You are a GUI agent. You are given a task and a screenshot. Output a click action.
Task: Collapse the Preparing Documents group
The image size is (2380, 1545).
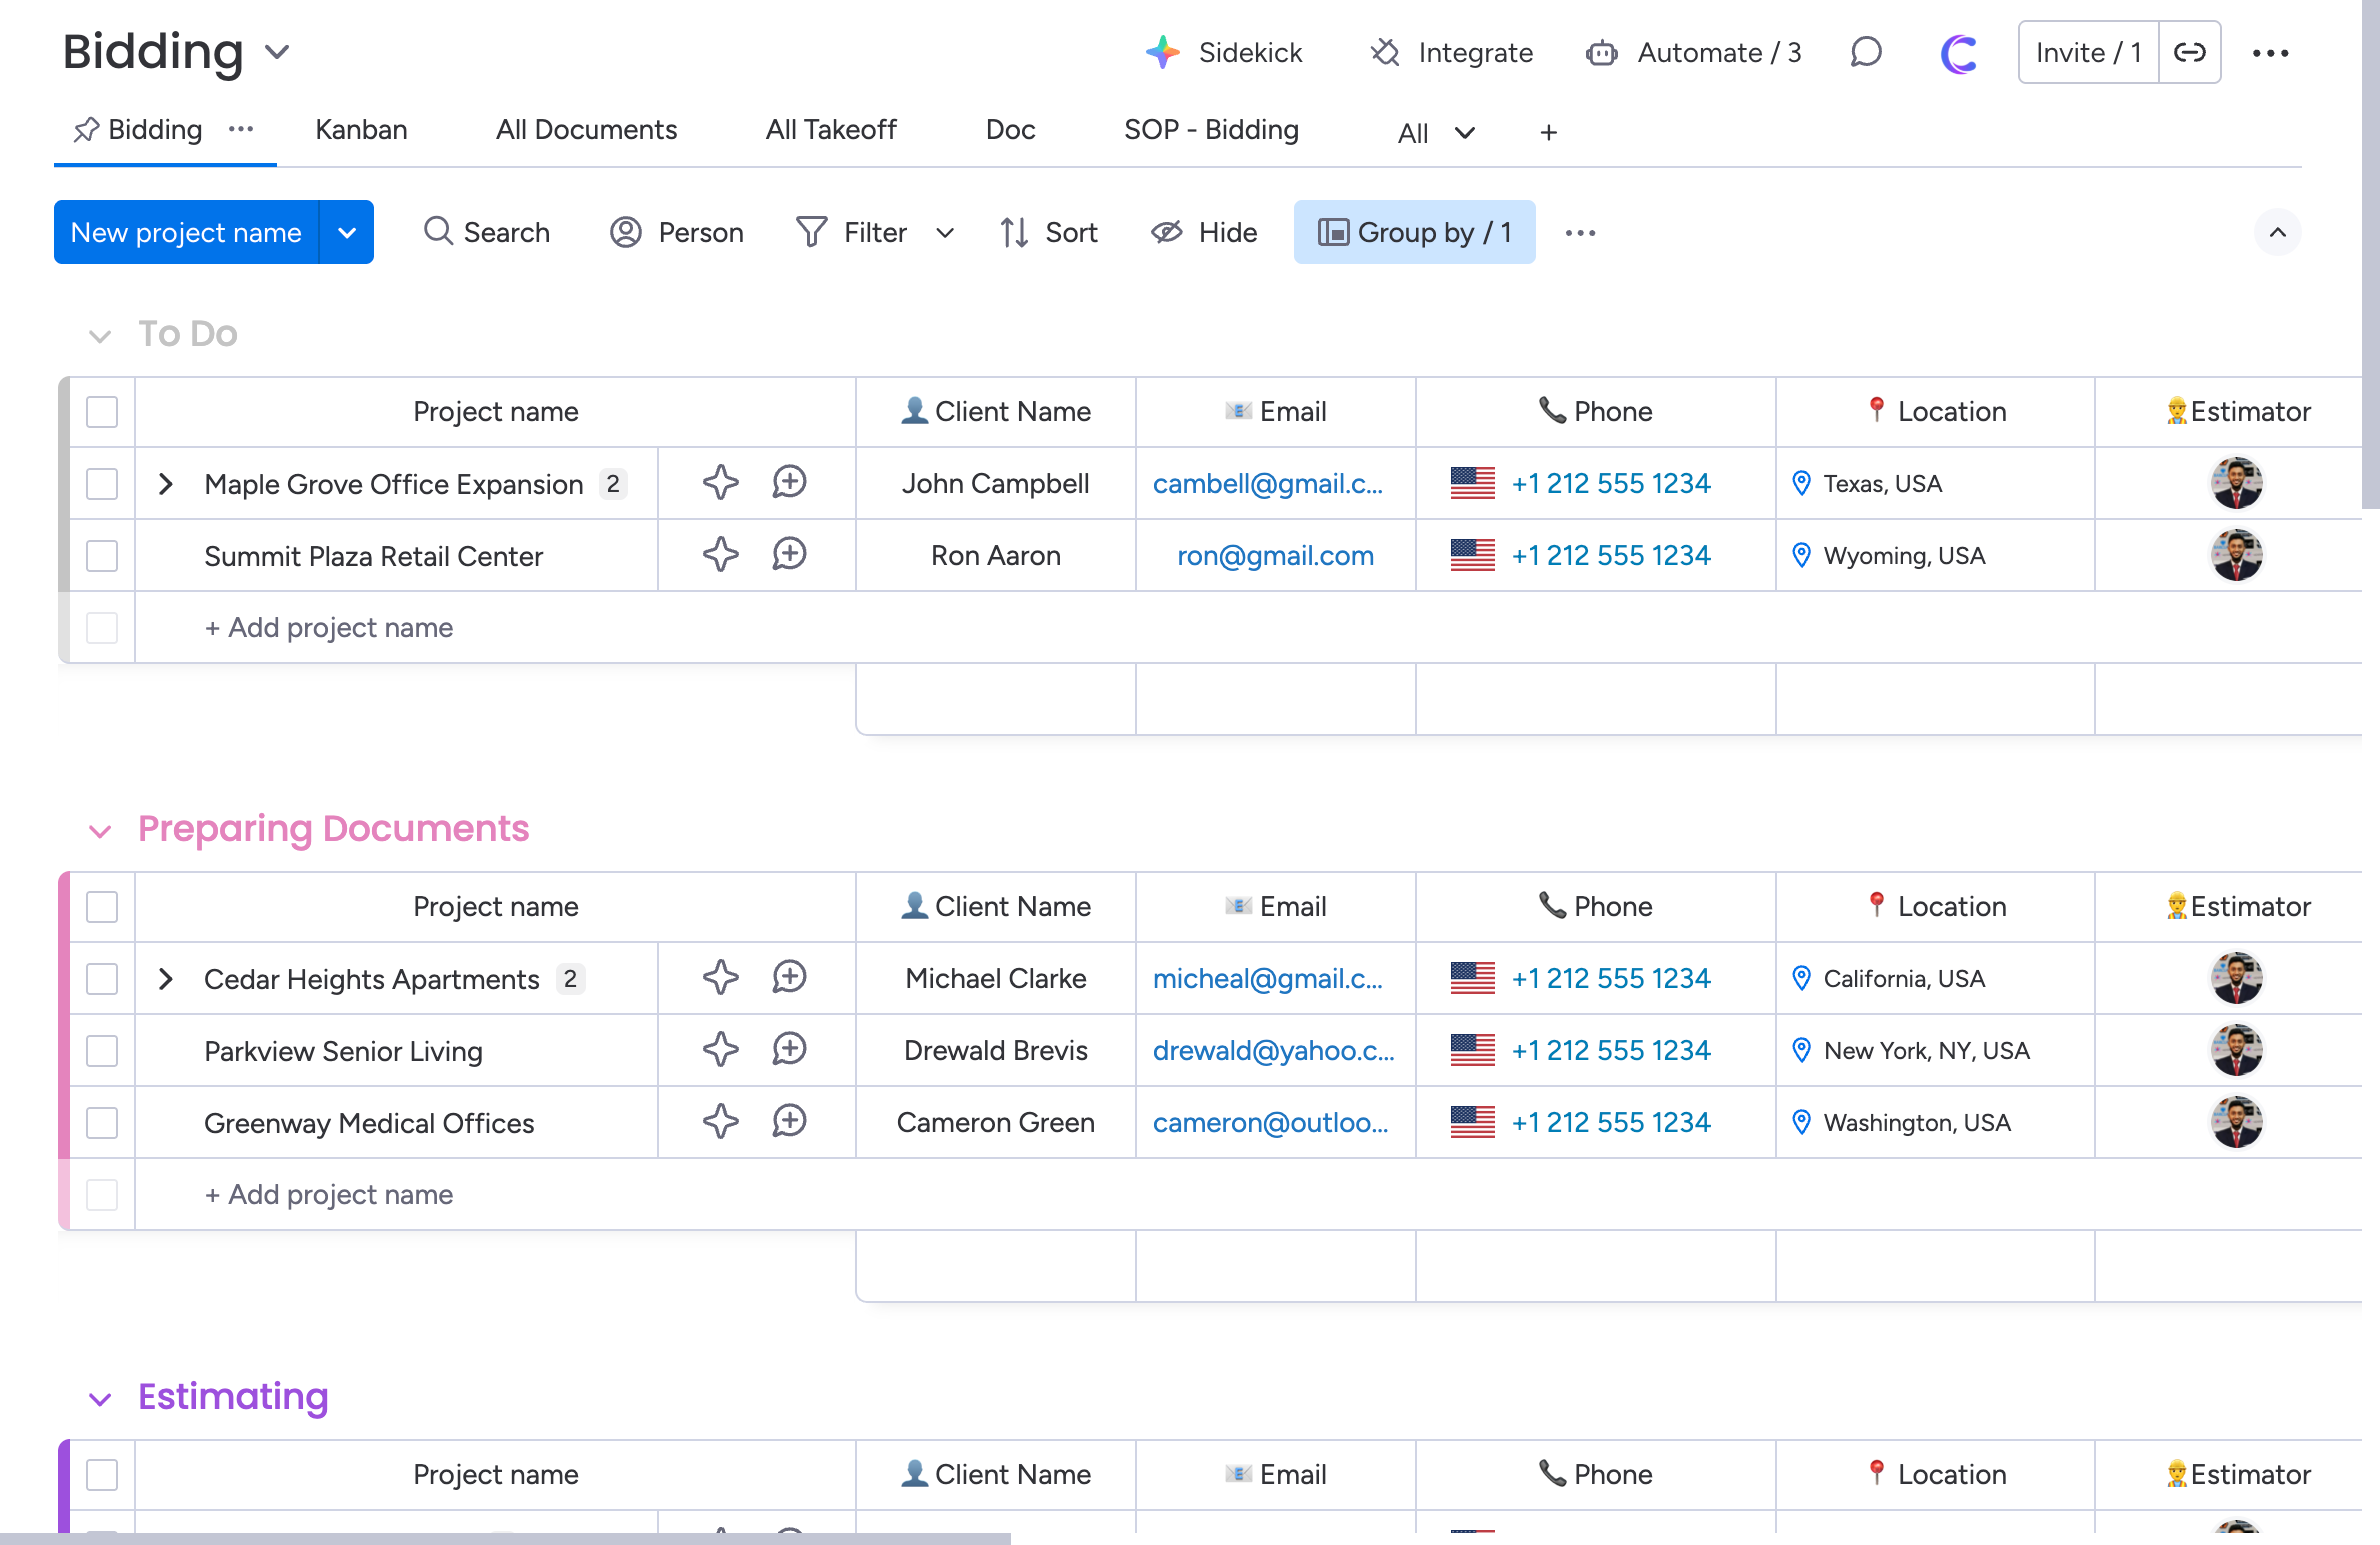pyautogui.click(x=100, y=831)
